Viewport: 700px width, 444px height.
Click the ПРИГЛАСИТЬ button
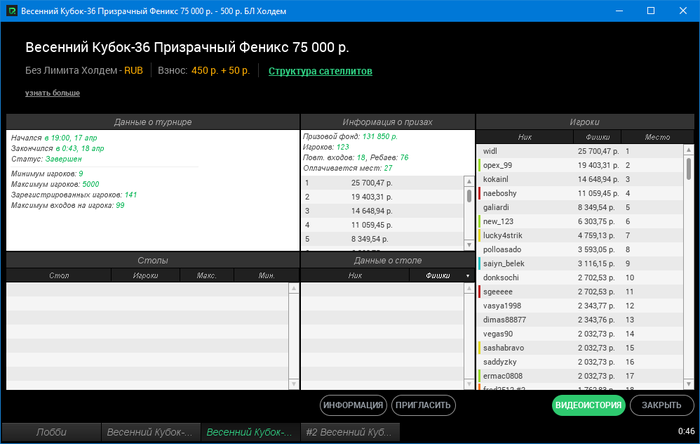423,405
